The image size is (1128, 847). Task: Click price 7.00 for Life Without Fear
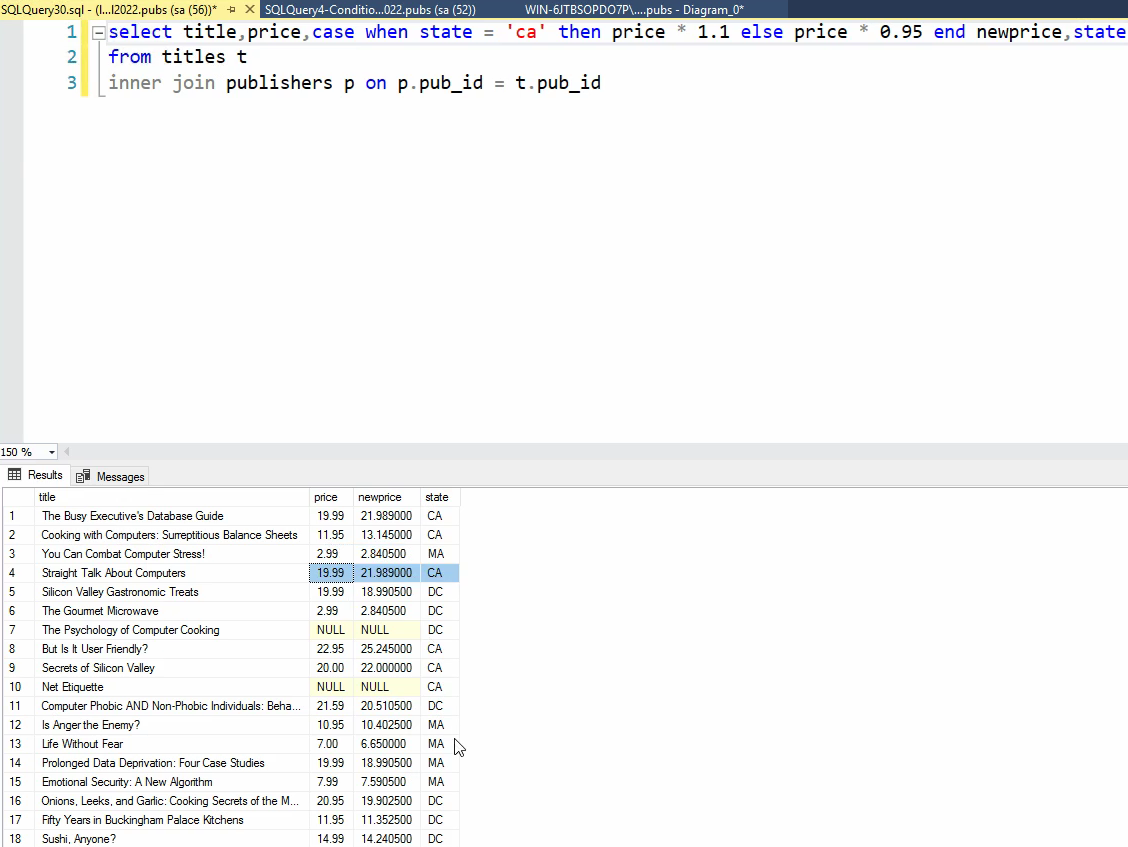pos(331,744)
